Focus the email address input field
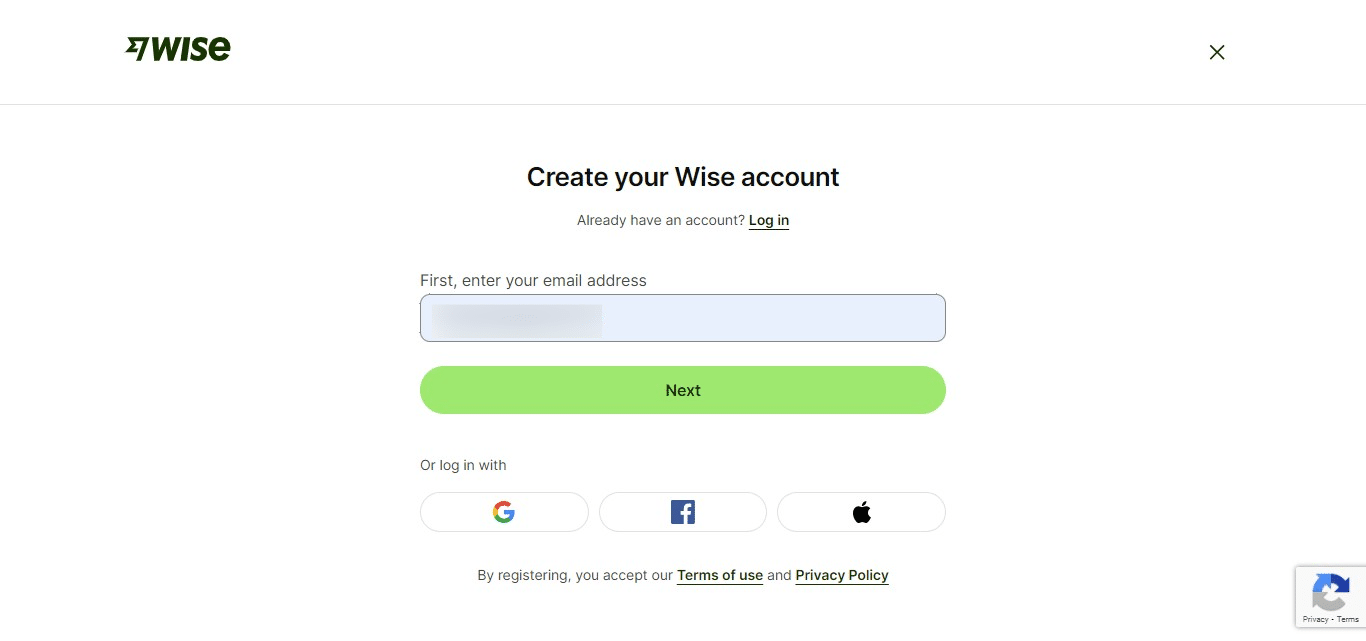 683,318
